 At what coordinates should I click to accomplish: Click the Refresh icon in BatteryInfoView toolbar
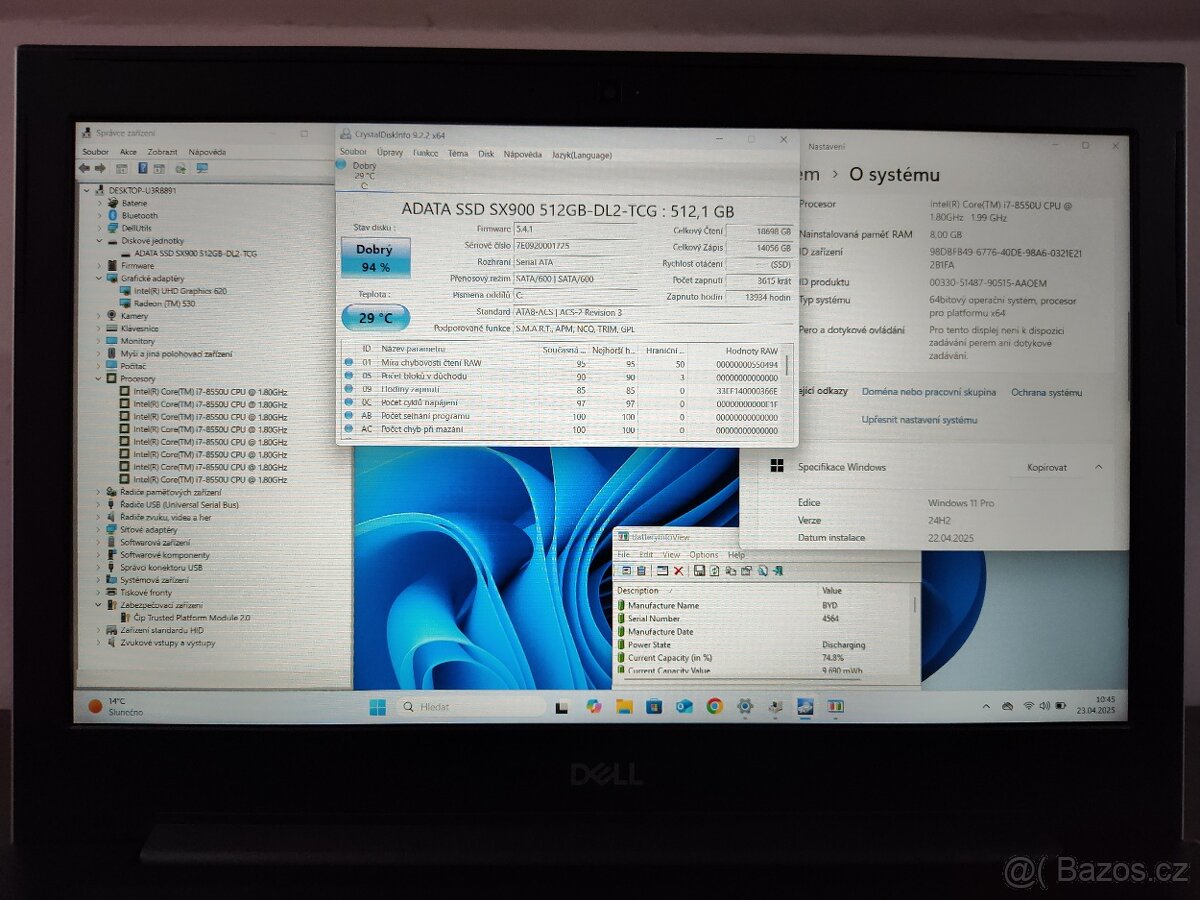[716, 571]
